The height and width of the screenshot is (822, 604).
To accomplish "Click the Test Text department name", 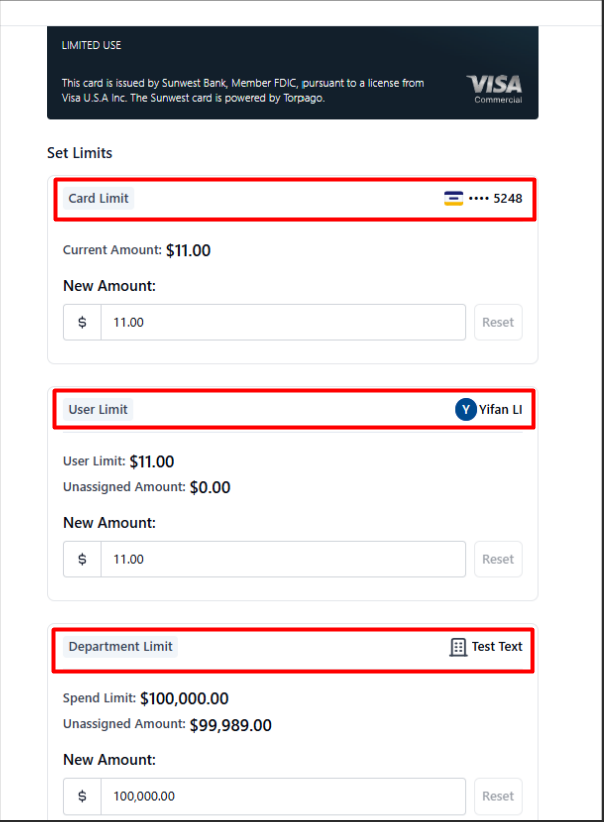I will tap(497, 647).
